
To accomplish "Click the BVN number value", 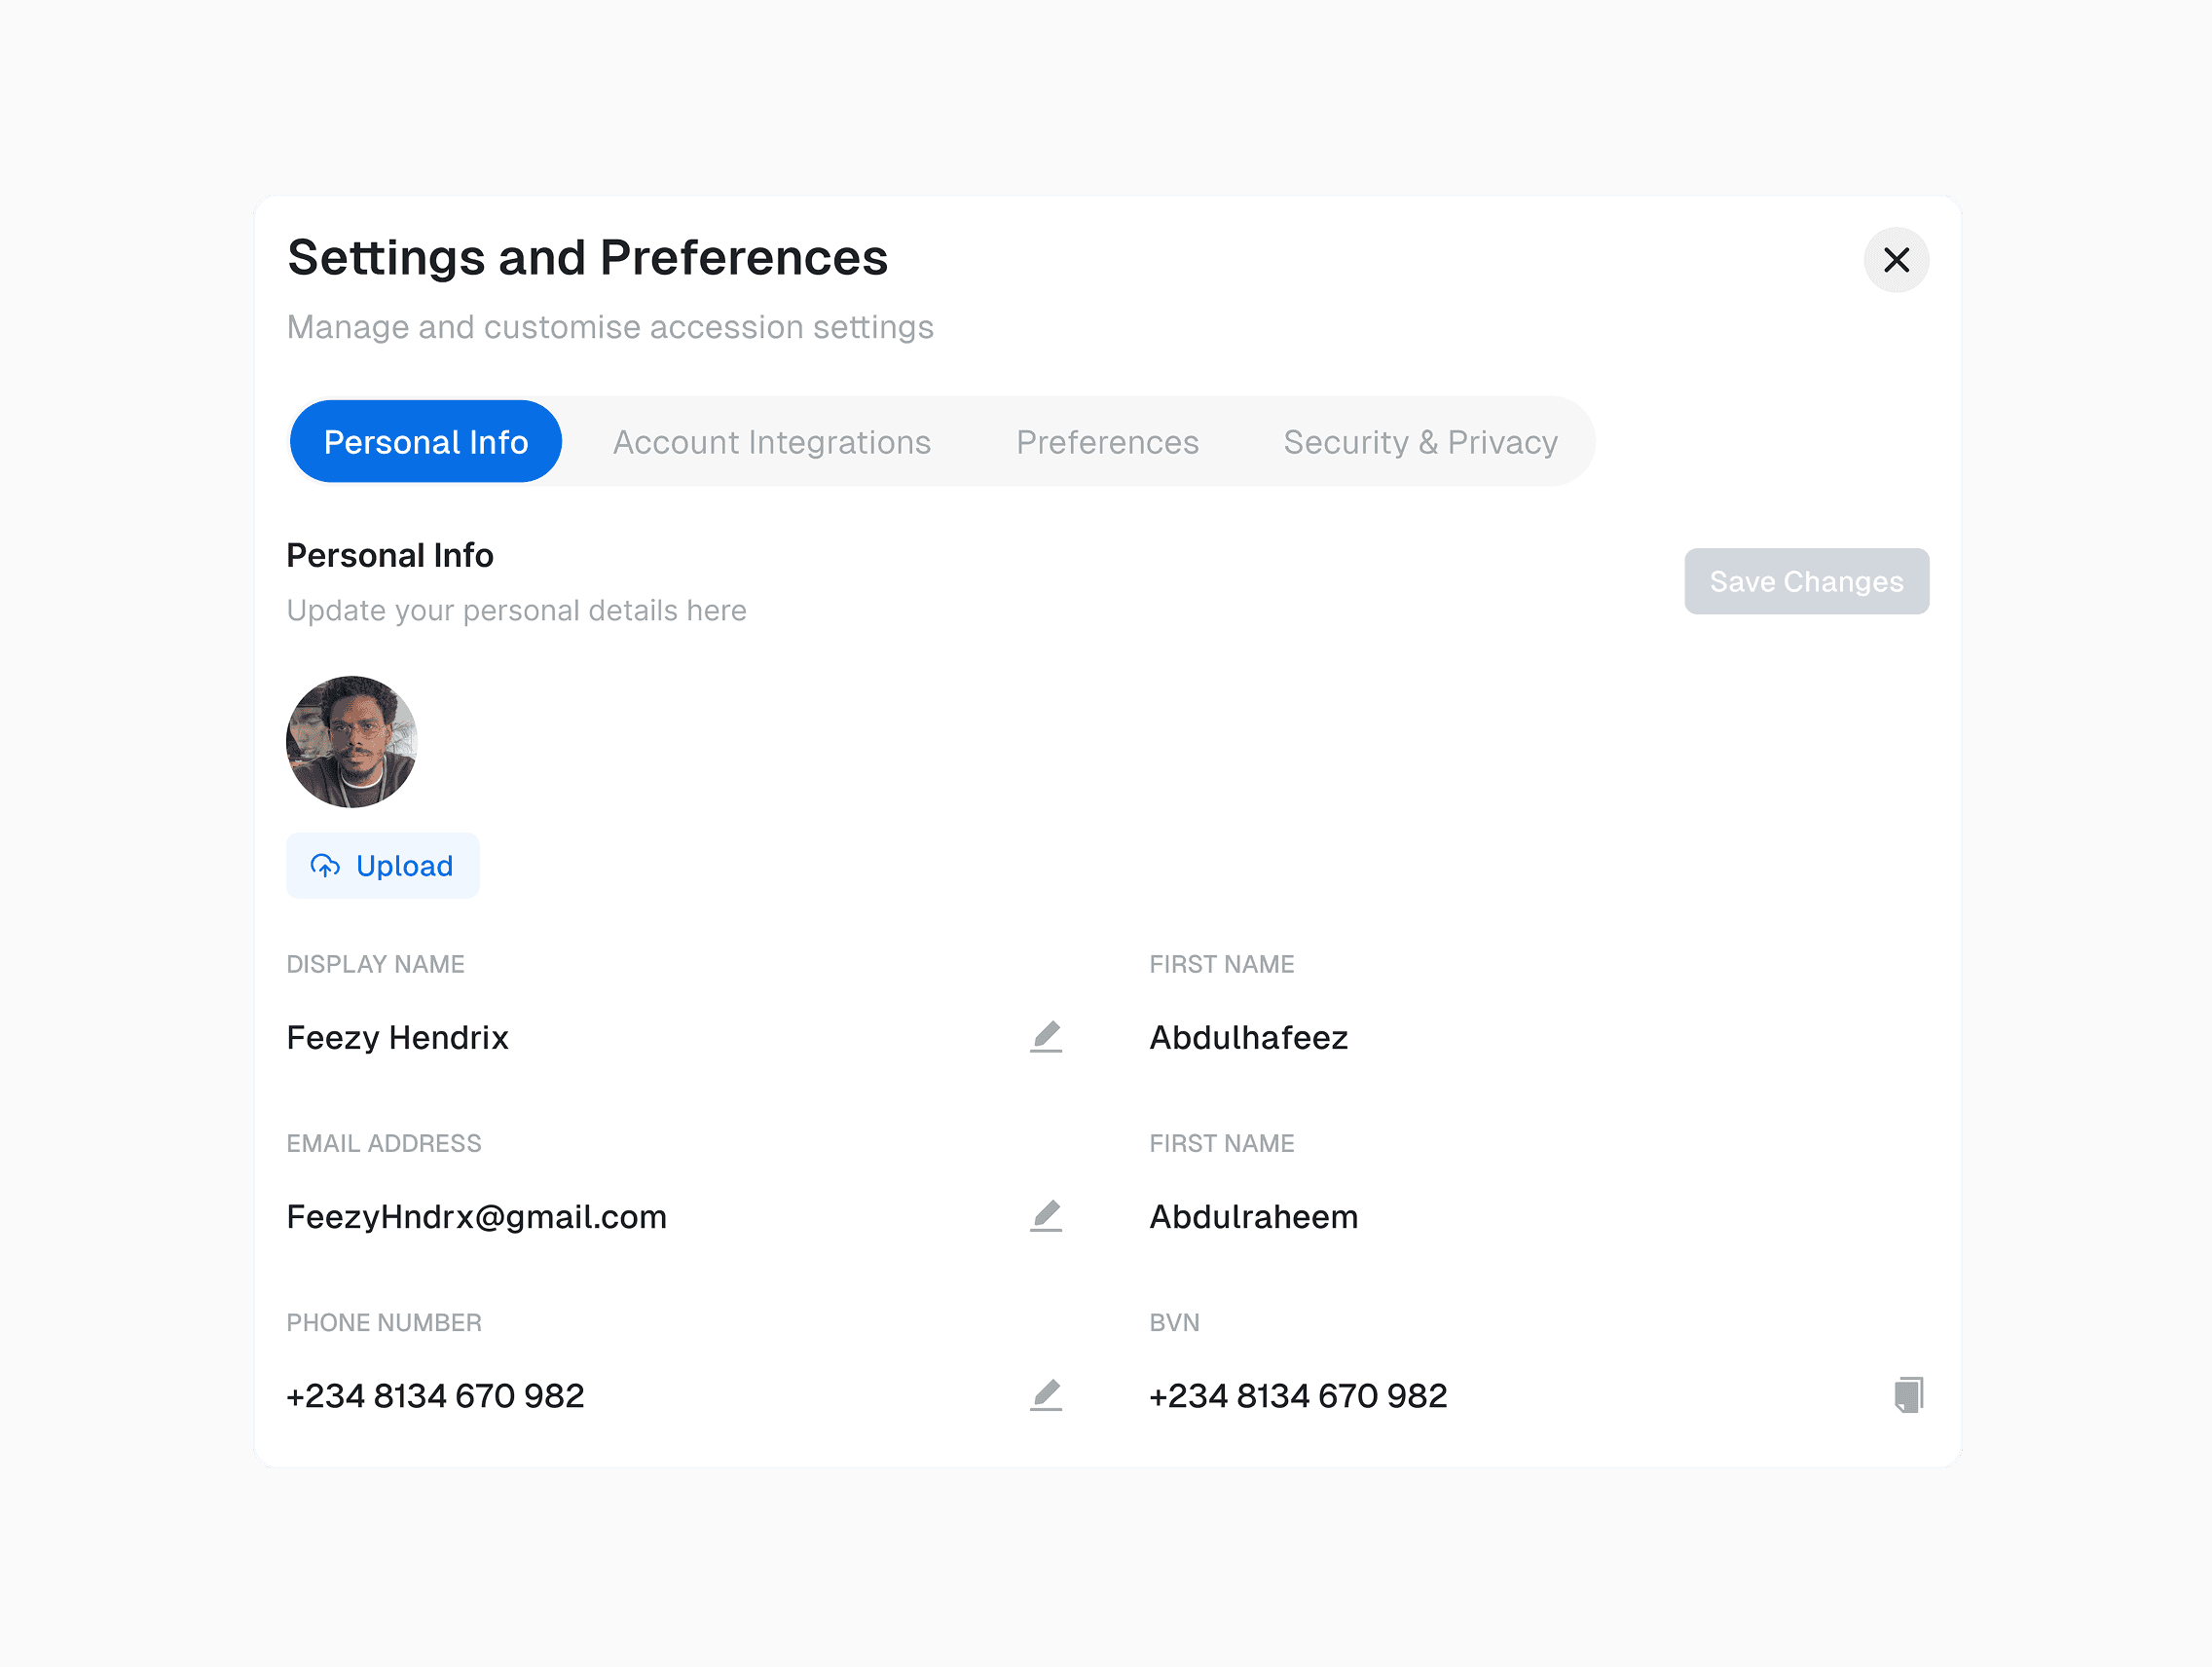I will pyautogui.click(x=1298, y=1396).
